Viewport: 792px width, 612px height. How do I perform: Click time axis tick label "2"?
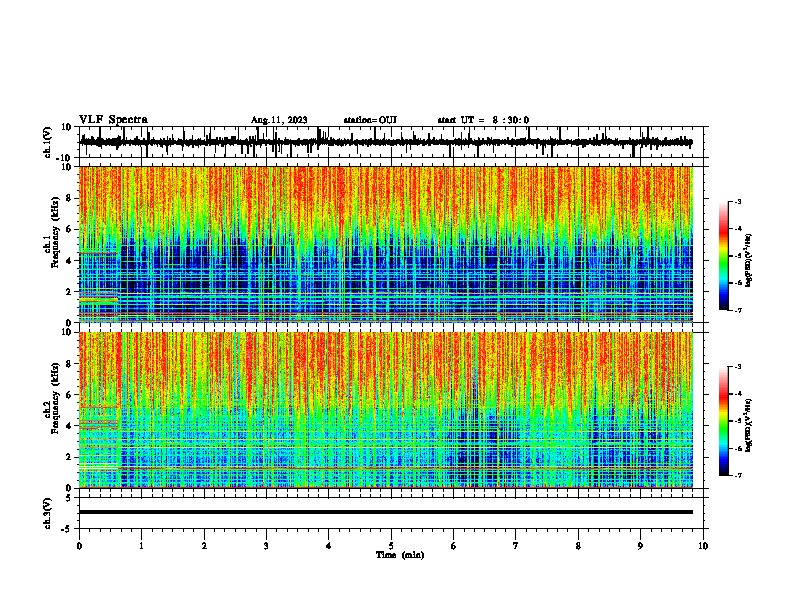point(204,546)
